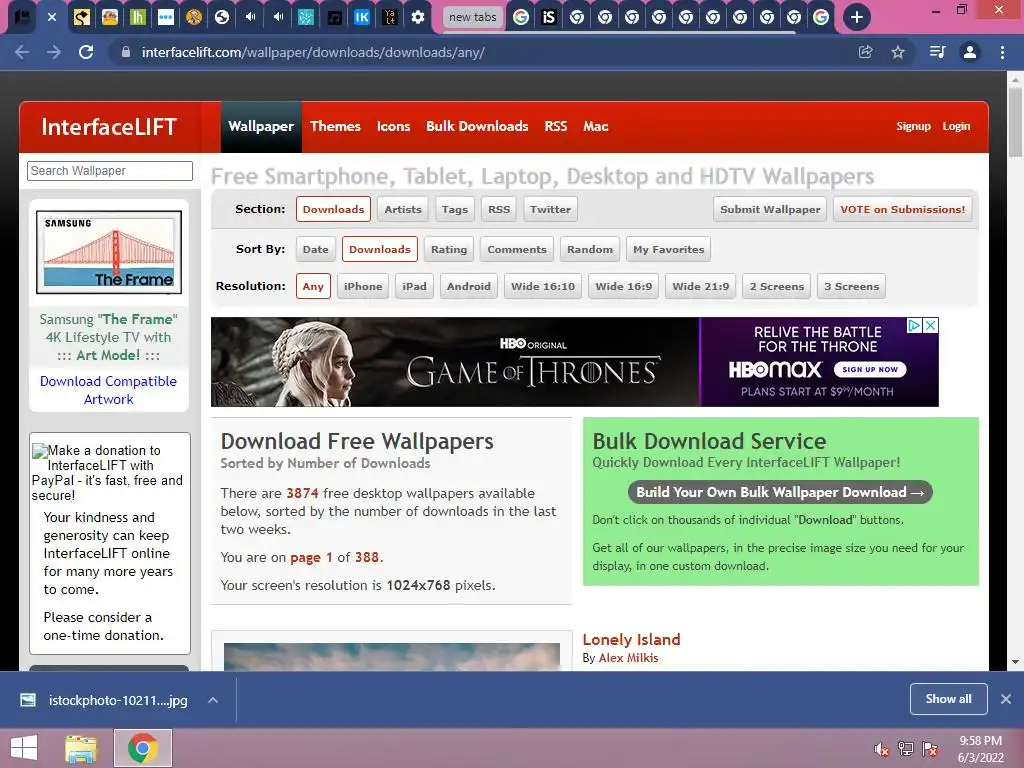Open the 'YaLt' favicon tab

390,17
